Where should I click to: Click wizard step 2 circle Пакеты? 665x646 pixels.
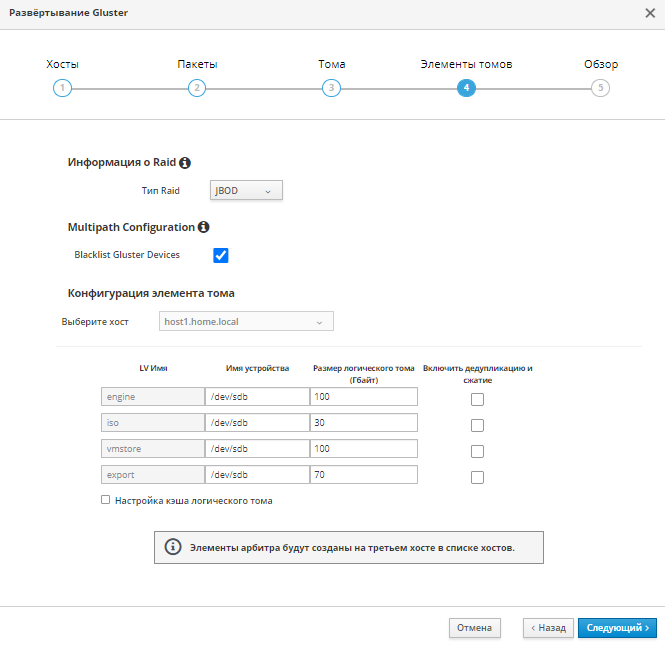pyautogui.click(x=197, y=88)
